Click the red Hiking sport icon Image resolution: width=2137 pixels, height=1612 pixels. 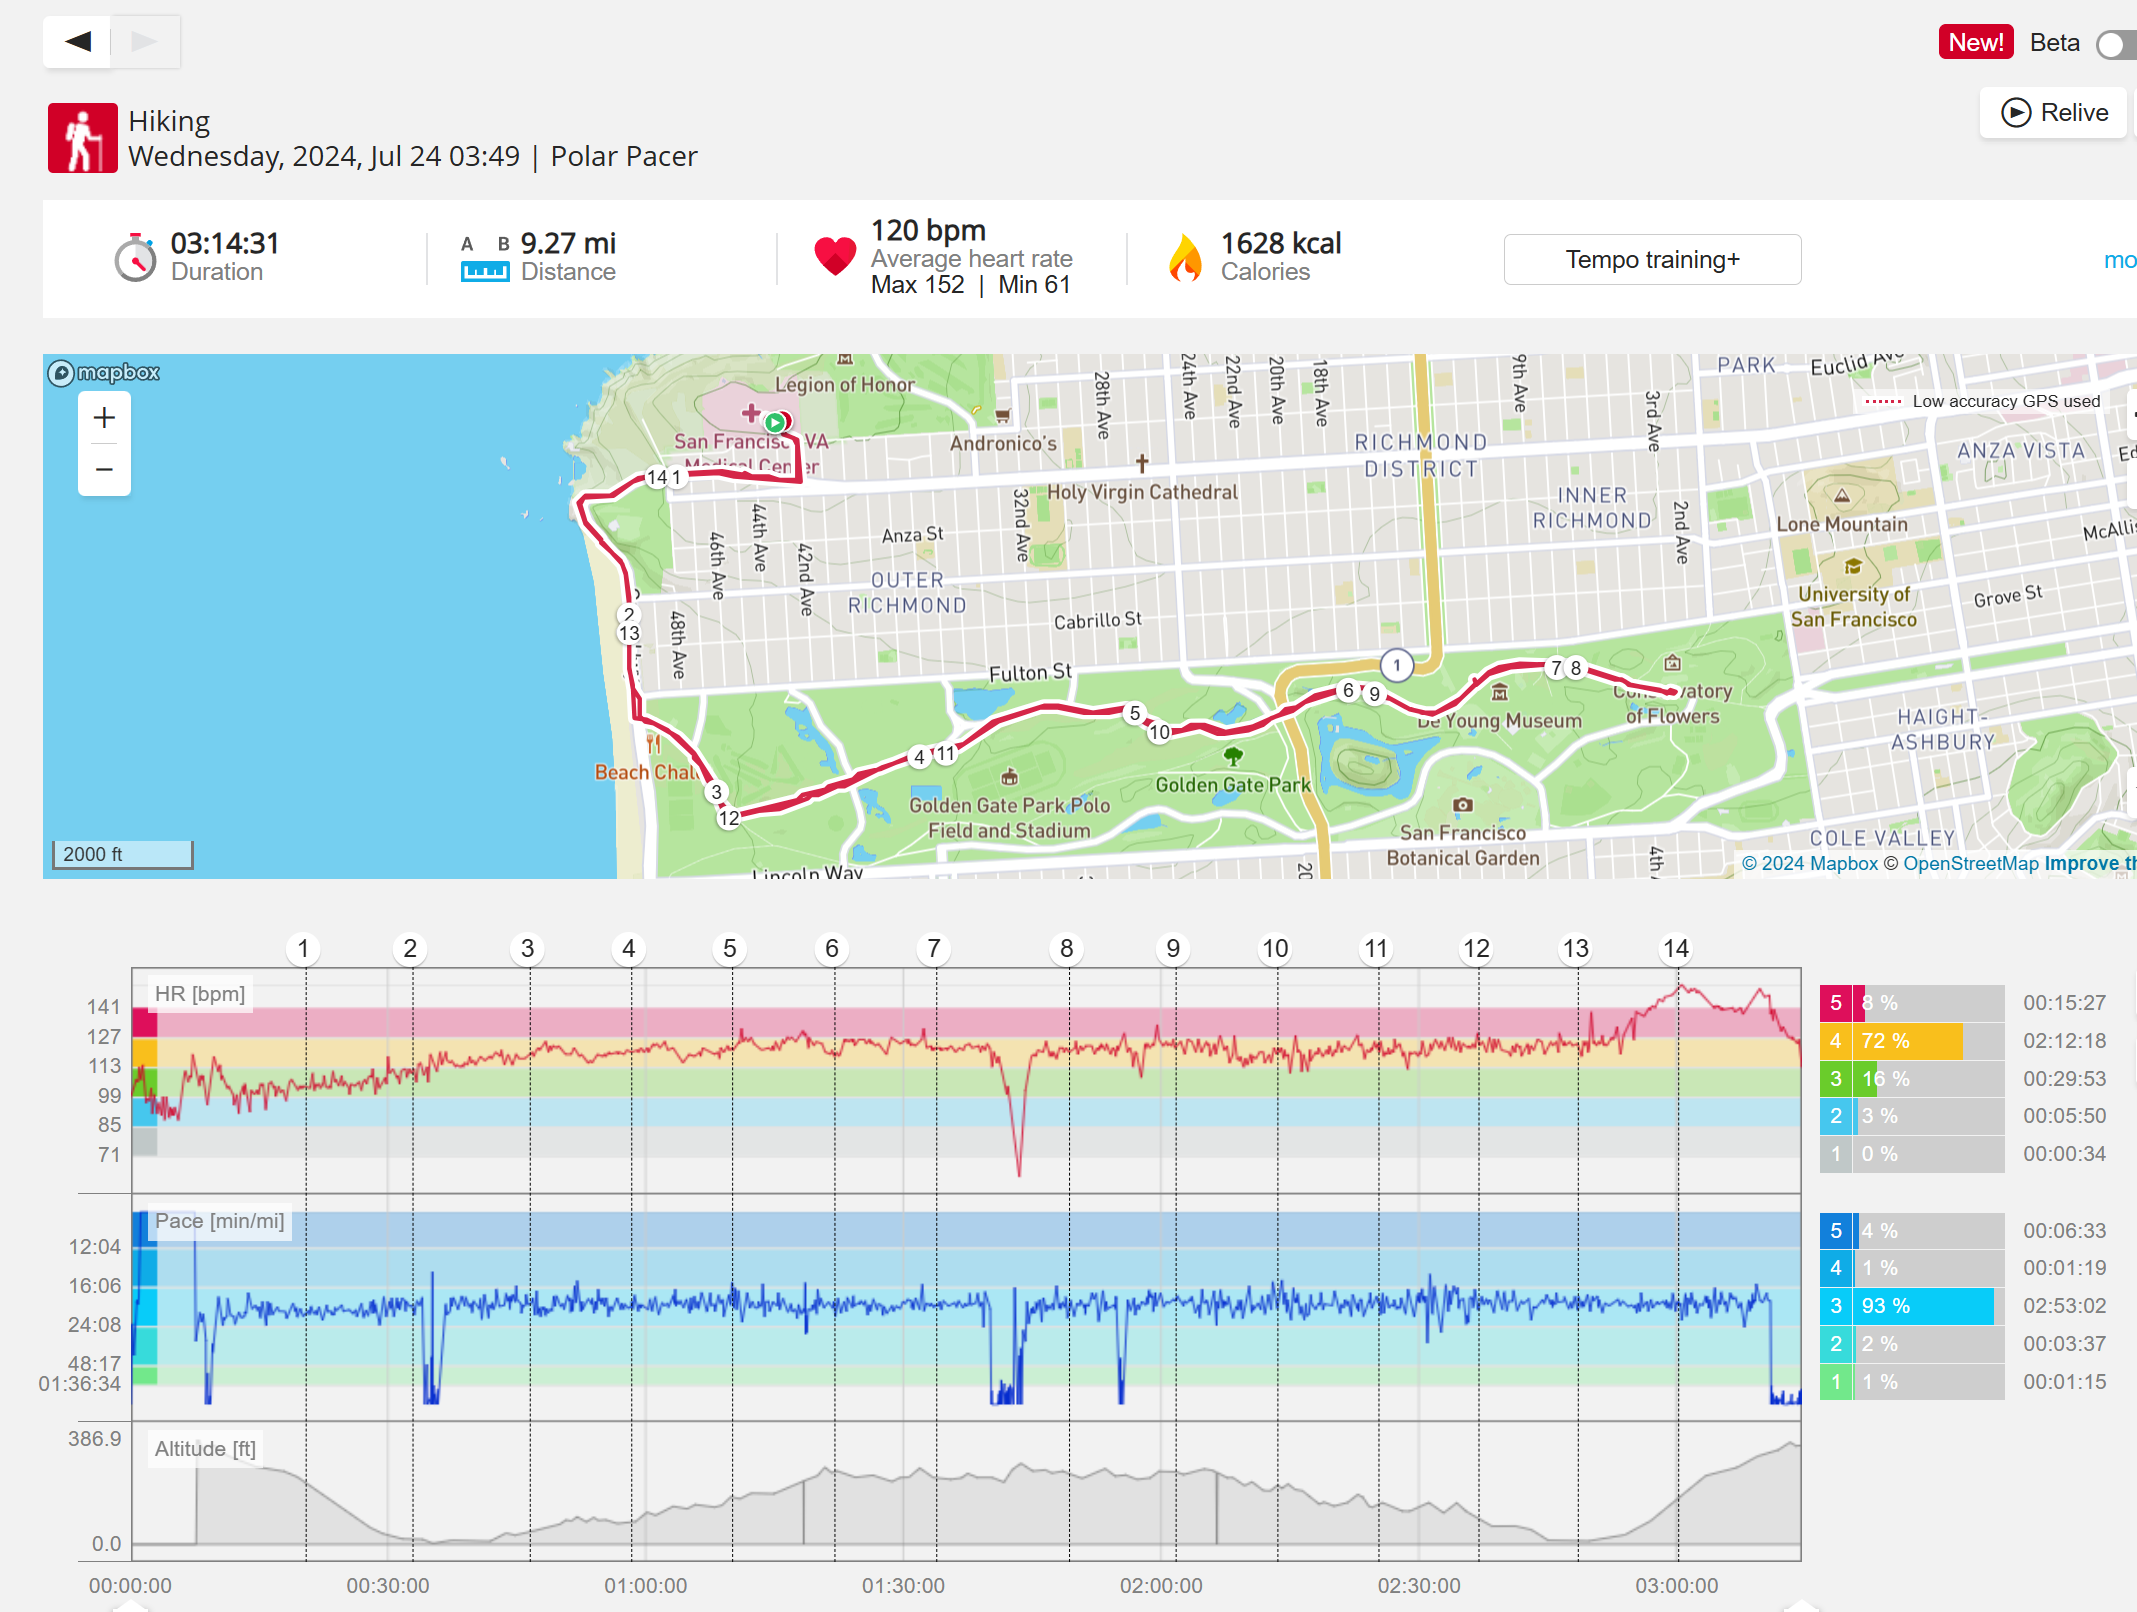click(x=83, y=138)
